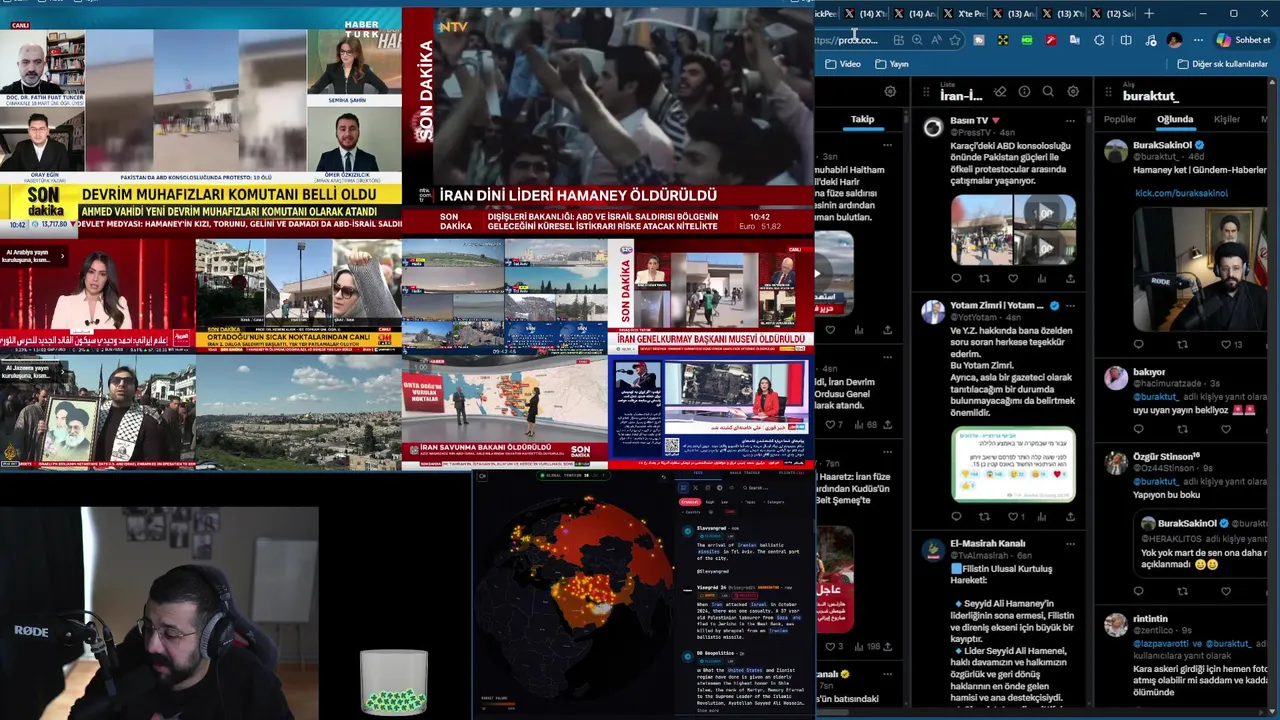Open İran list column settings gear
This screenshot has width=1280, height=720.
pos(1073,92)
